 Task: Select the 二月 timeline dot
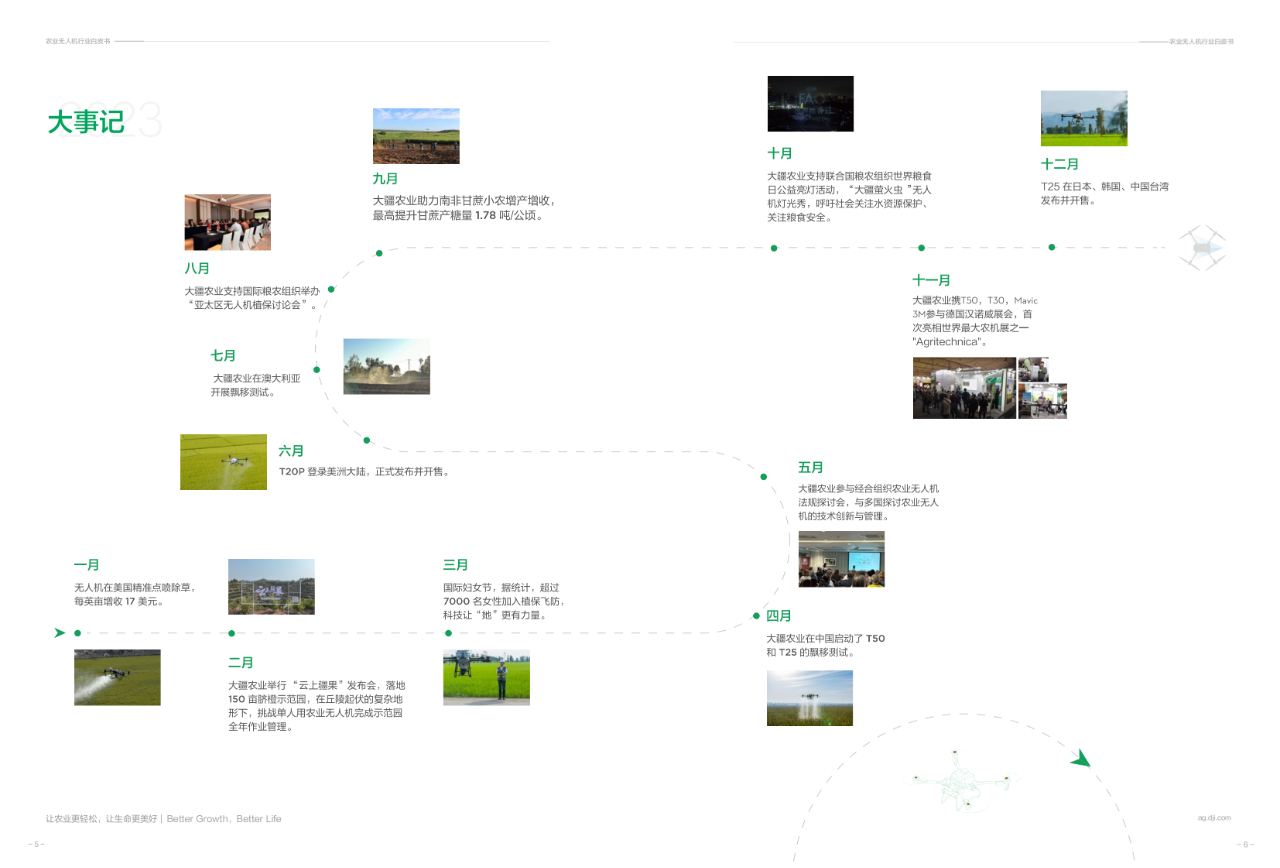(231, 633)
